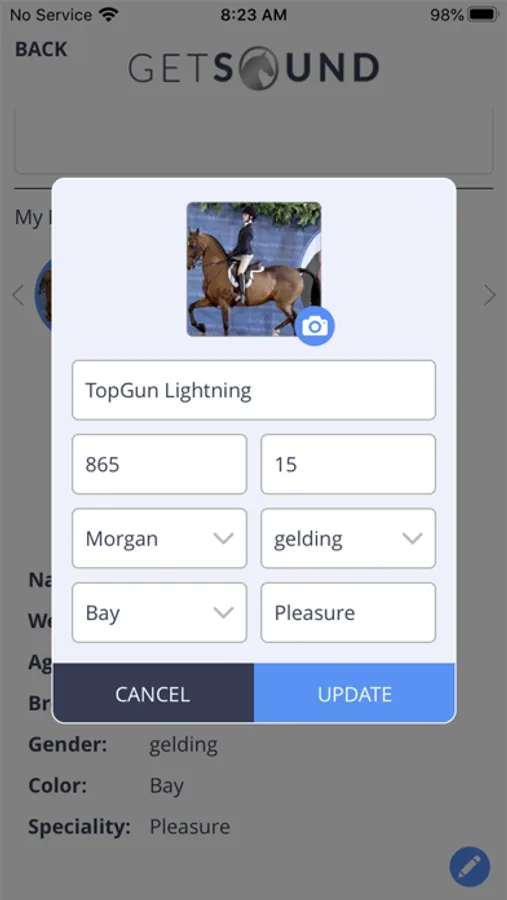
Task: Tap the battery indicator icon
Action: (483, 15)
